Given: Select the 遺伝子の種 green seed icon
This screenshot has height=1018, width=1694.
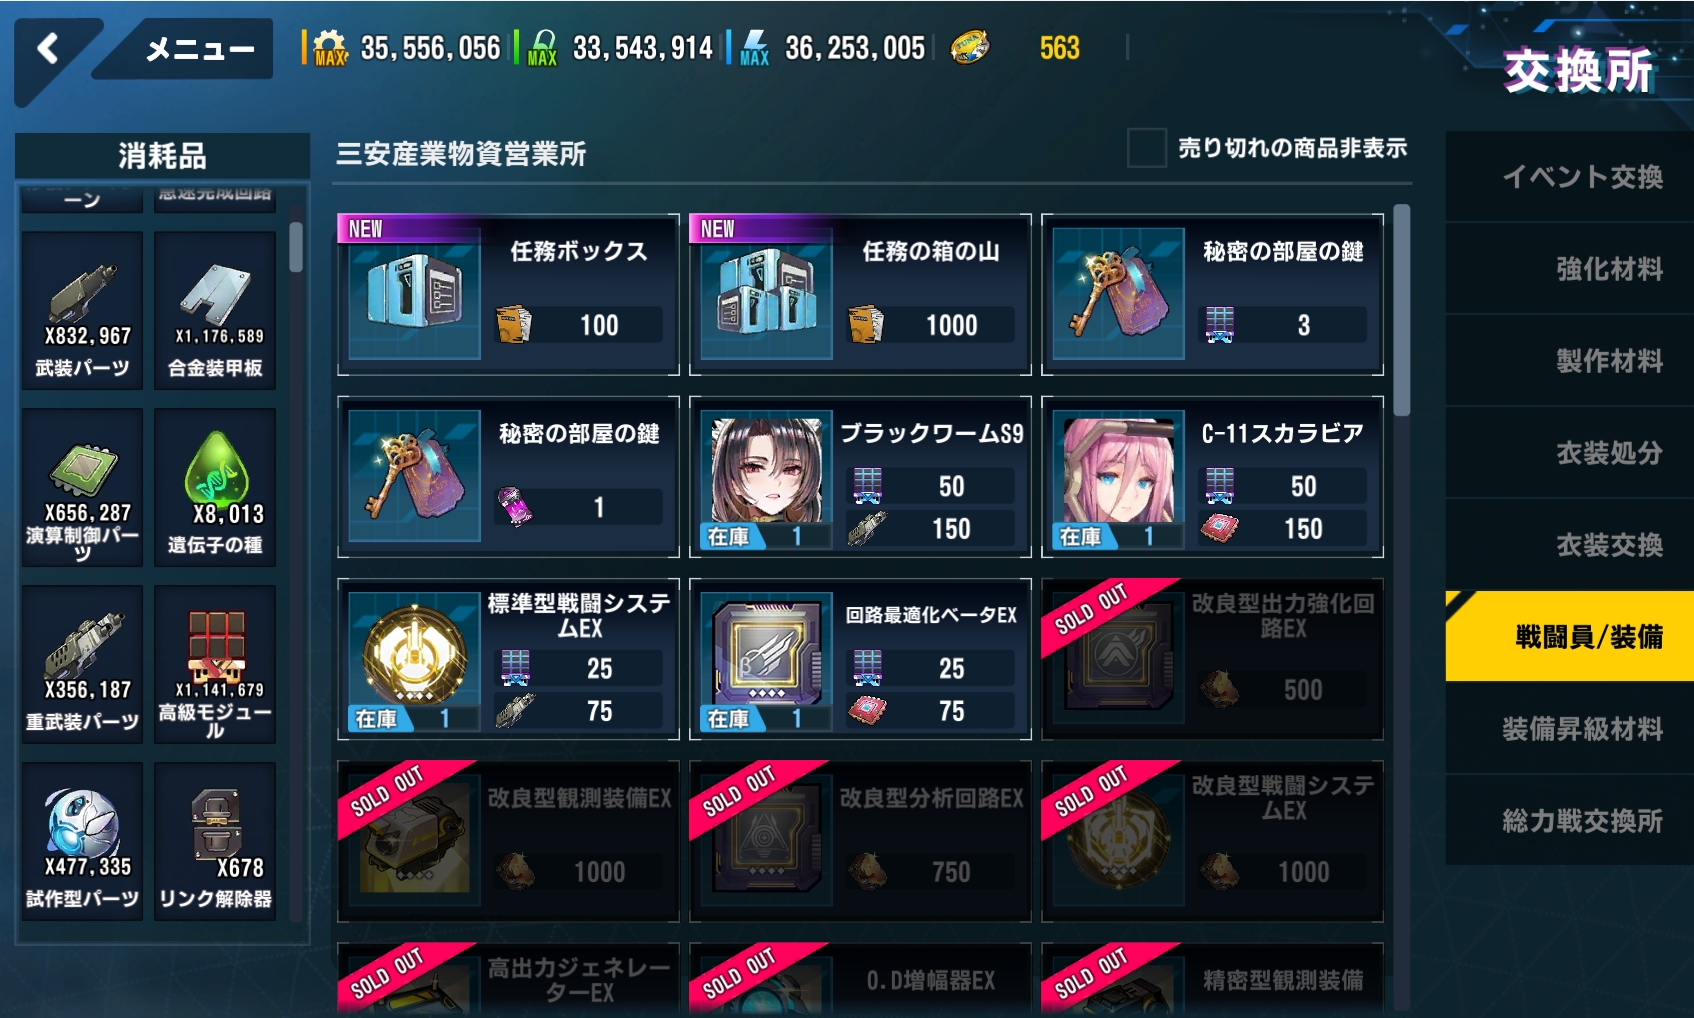Looking at the screenshot, I should (x=215, y=466).
